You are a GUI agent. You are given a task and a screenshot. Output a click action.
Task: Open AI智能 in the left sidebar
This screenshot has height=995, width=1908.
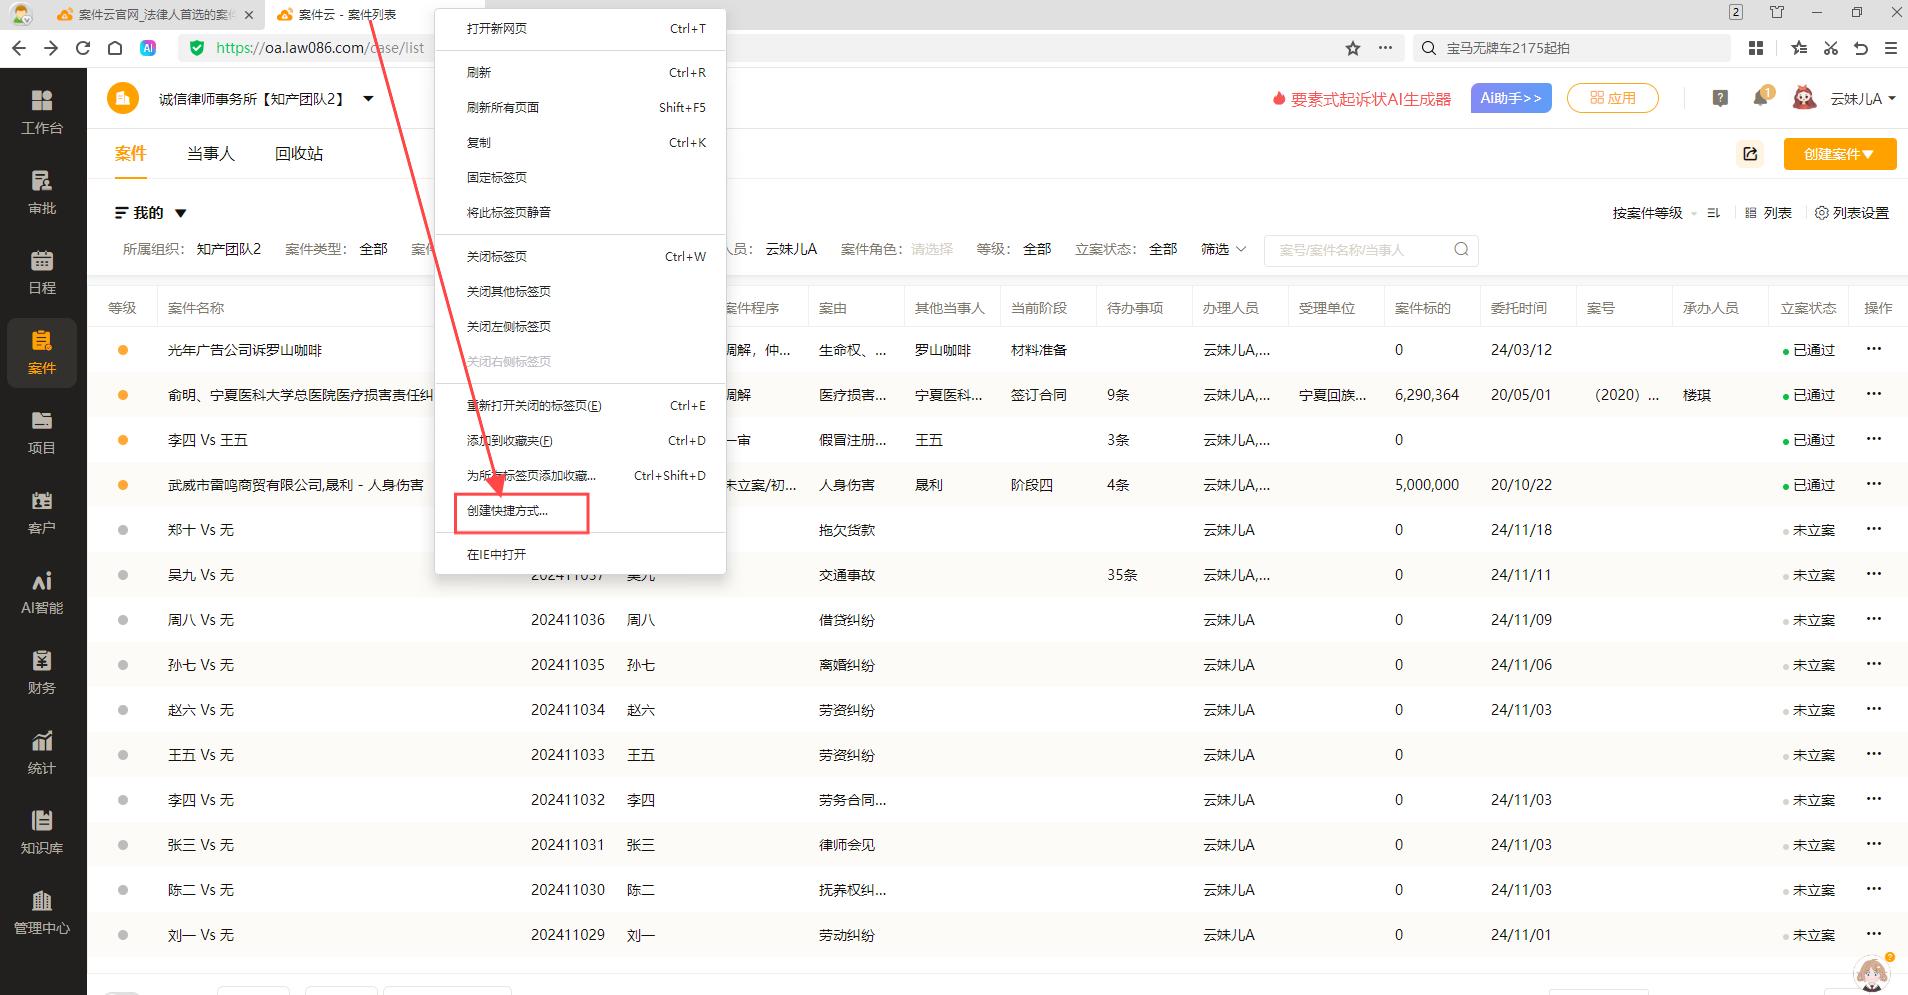coord(41,592)
